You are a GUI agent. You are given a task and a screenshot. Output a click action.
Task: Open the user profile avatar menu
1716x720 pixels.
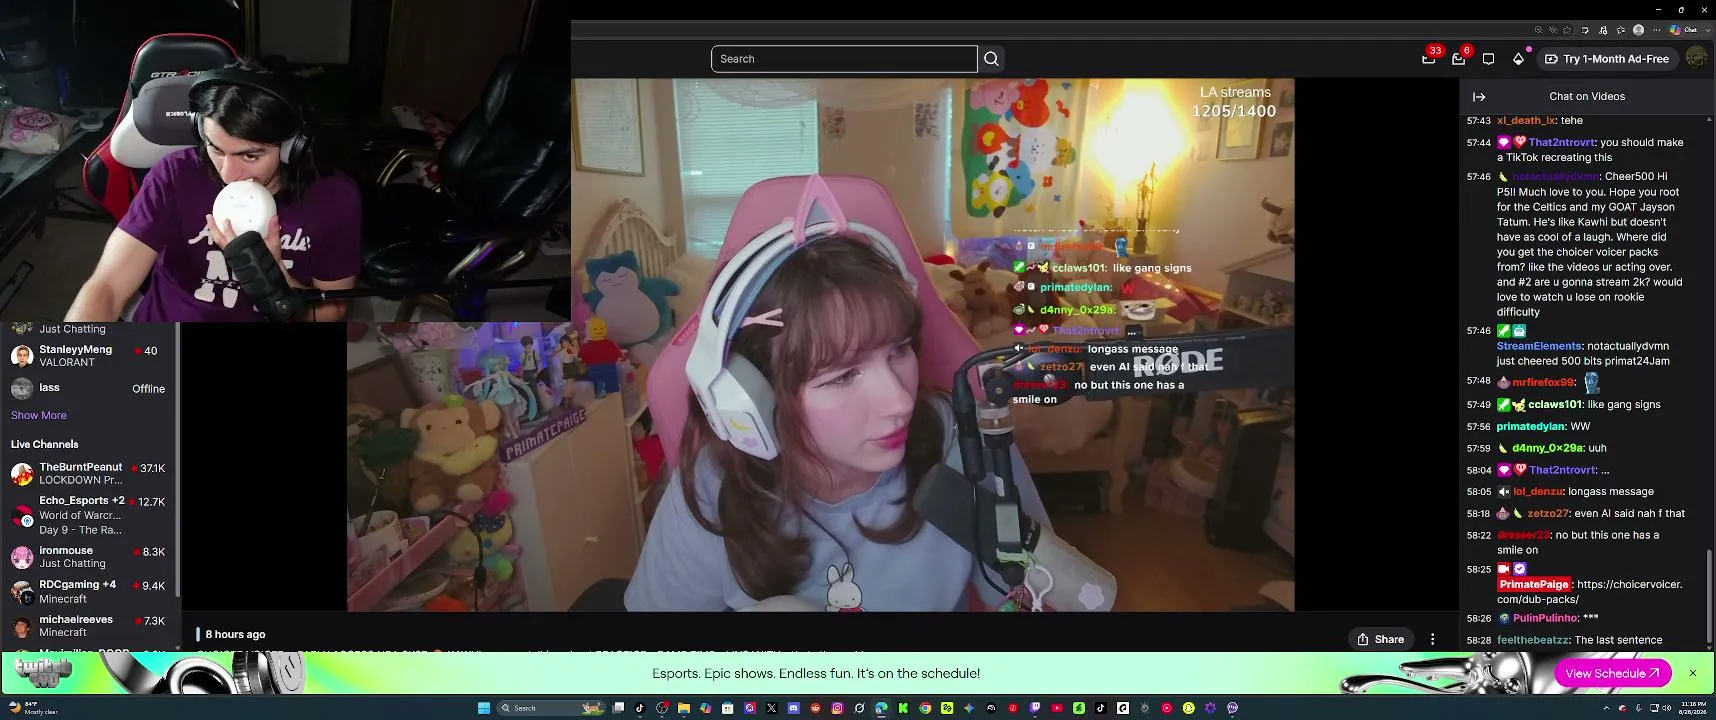(1696, 59)
